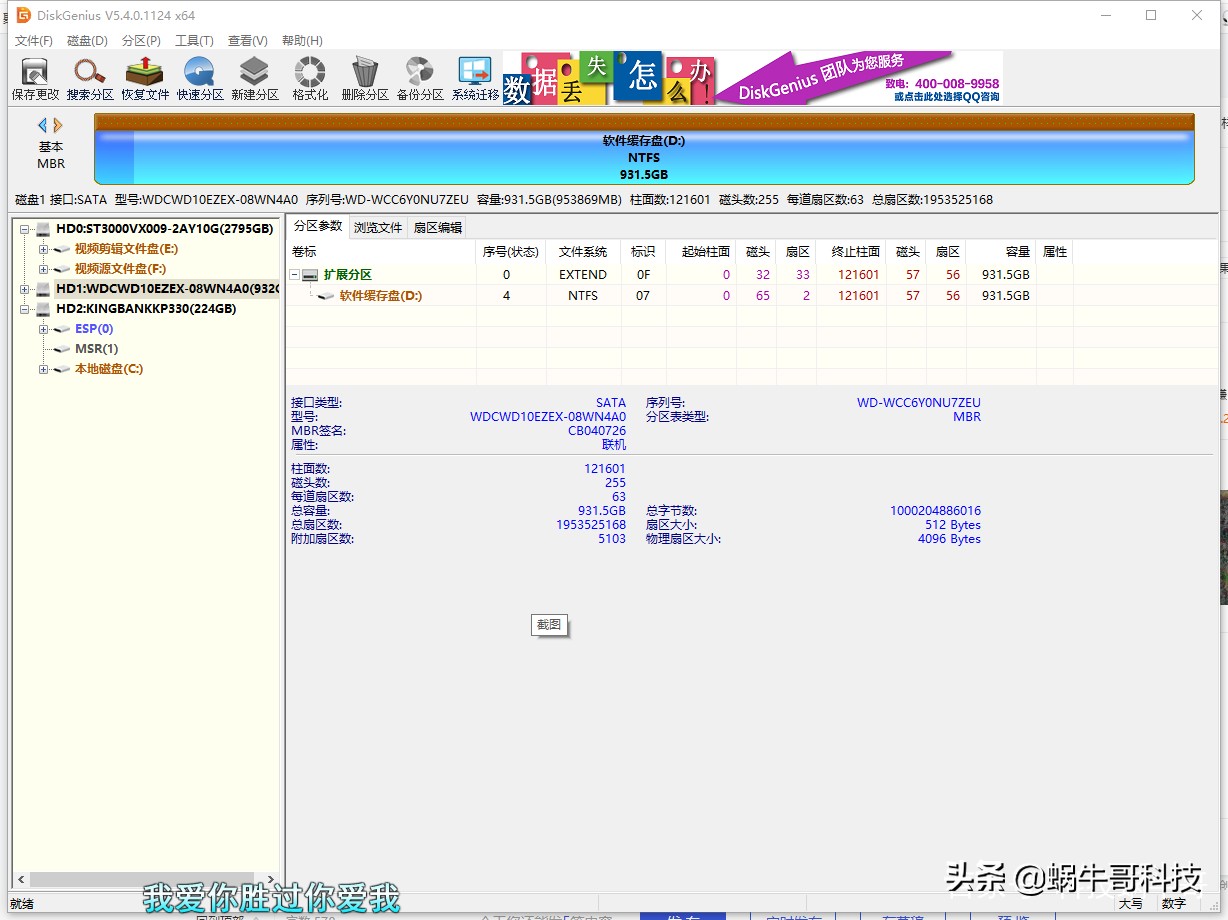Open the DiskGenius data recovery banner ad
Image resolution: width=1228 pixels, height=920 pixels.
(752, 78)
